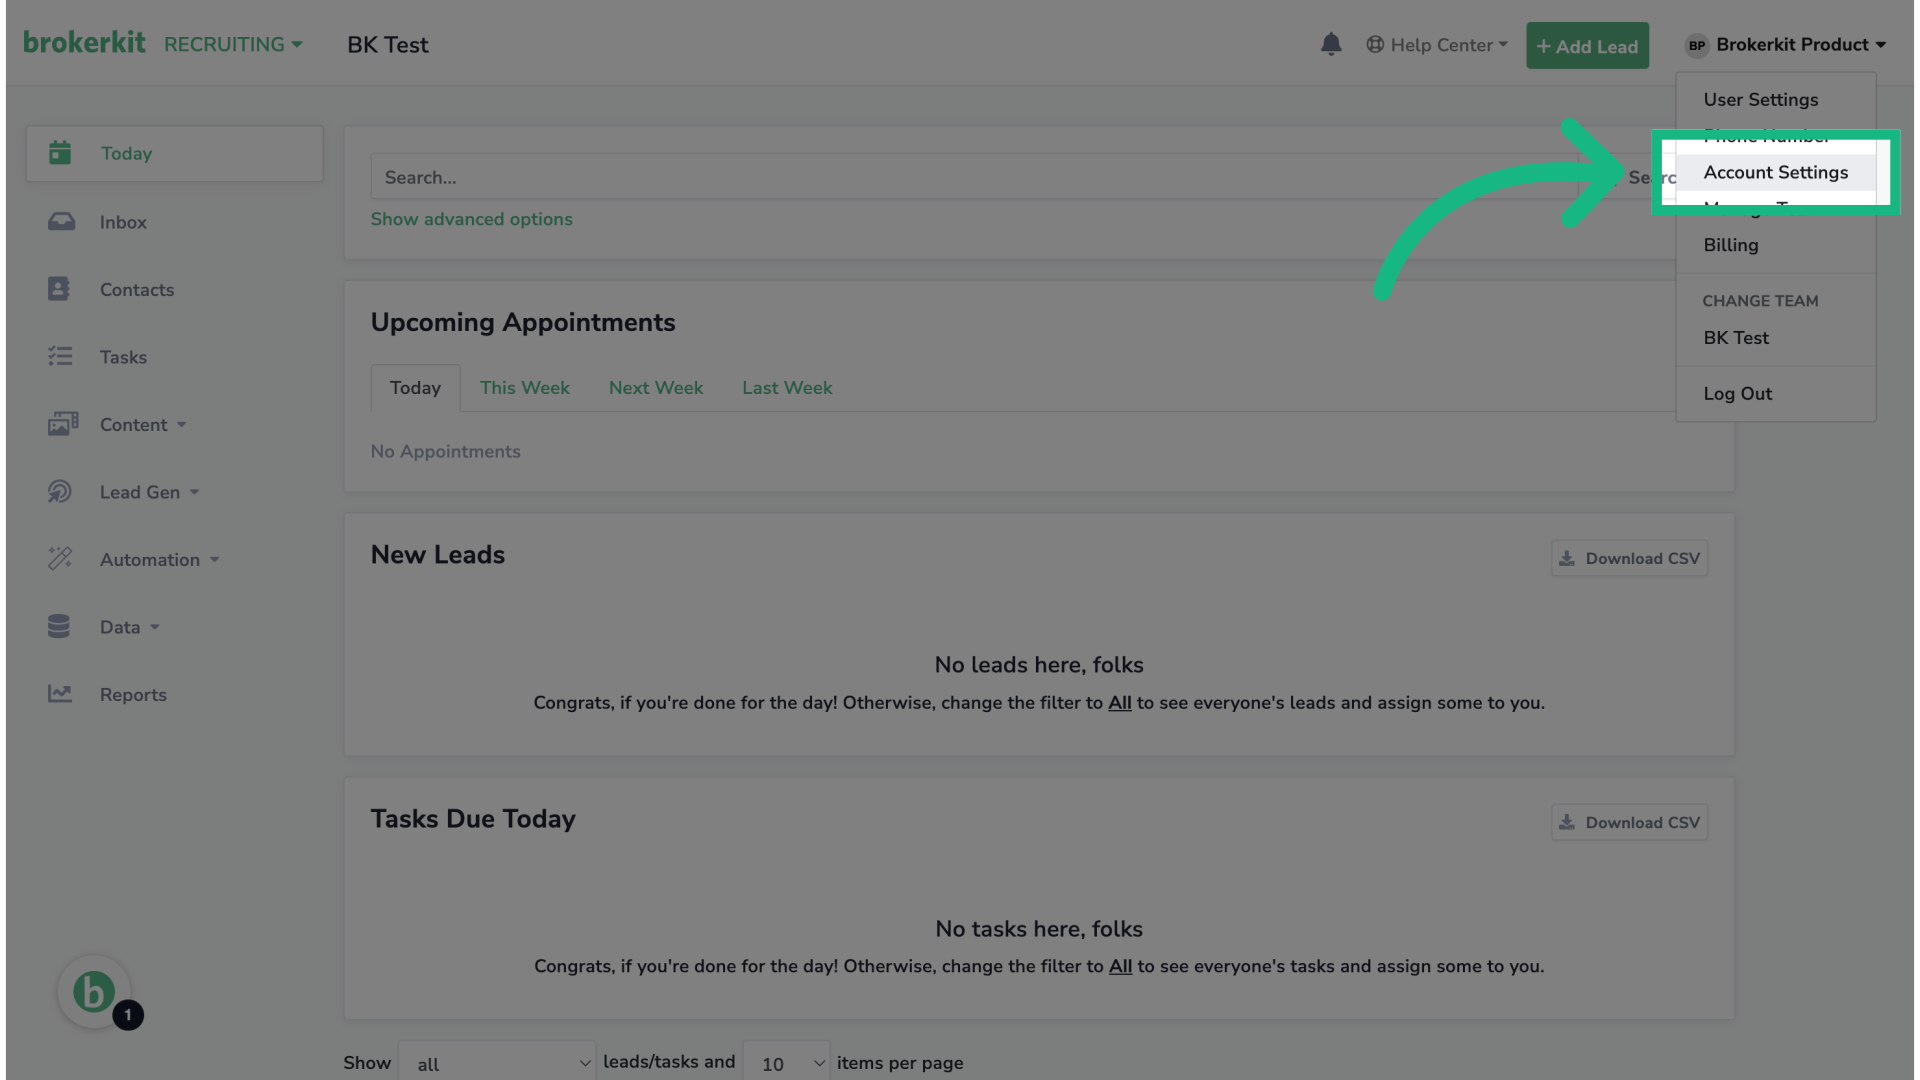Click the All link in Tasks message
This screenshot has height=1080, width=1920.
[x=1120, y=967]
